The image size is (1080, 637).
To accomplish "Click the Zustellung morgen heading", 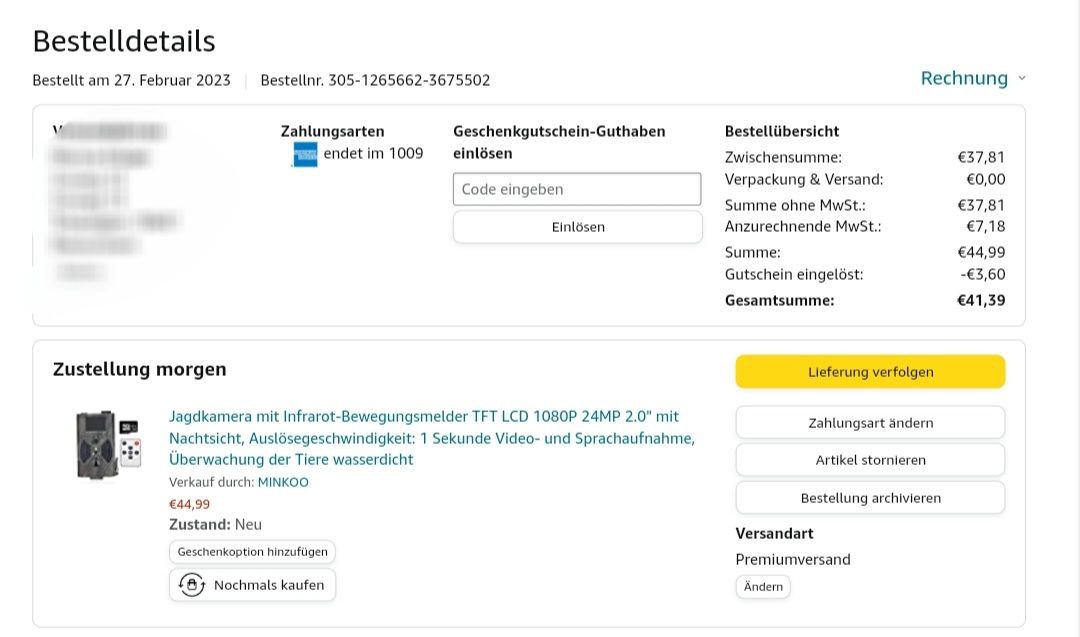I will point(140,369).
